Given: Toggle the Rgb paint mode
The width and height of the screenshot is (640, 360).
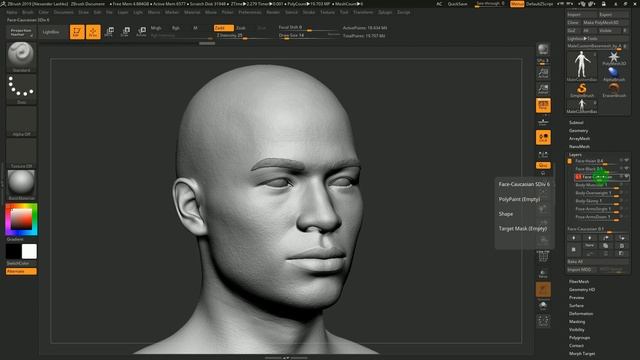Looking at the screenshot, I should coord(176,28).
